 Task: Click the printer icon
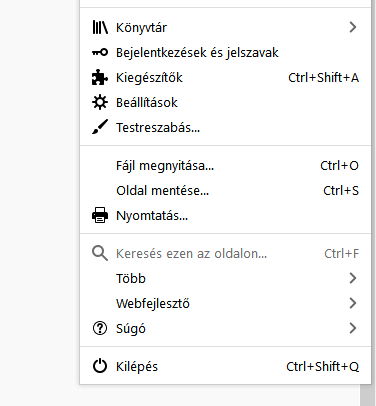click(x=100, y=215)
